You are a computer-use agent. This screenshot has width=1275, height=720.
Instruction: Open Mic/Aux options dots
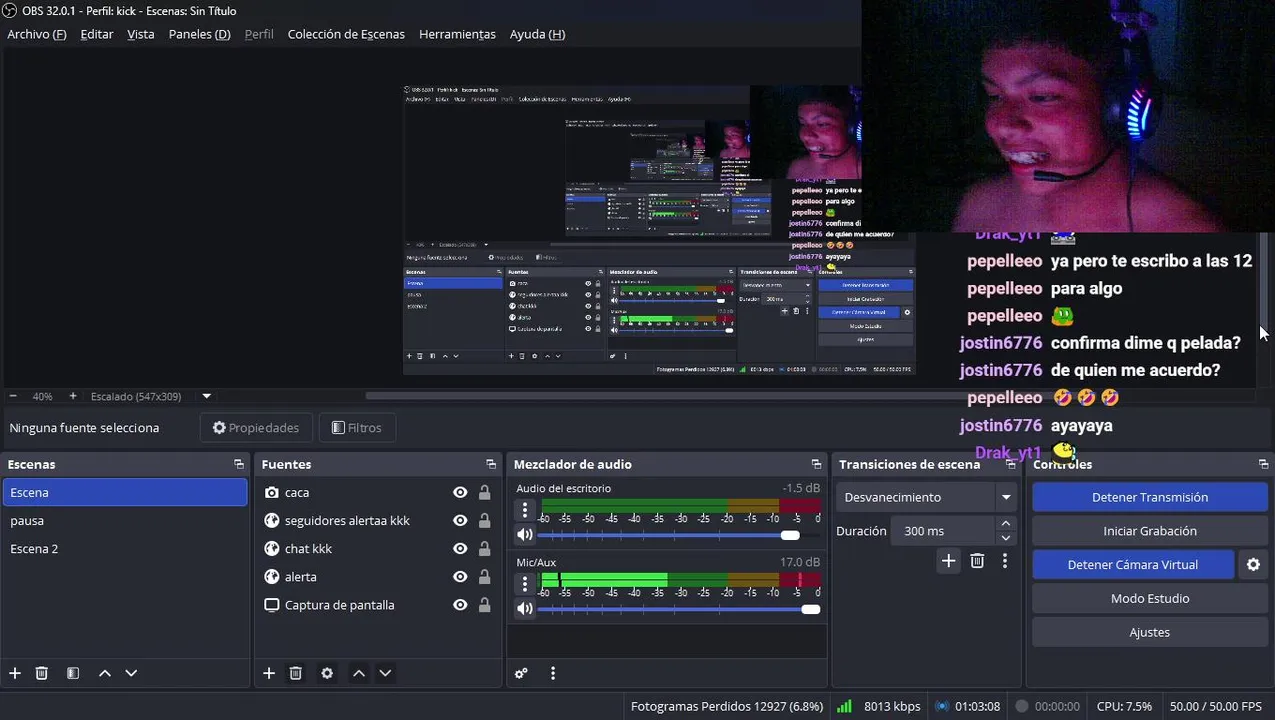point(525,584)
